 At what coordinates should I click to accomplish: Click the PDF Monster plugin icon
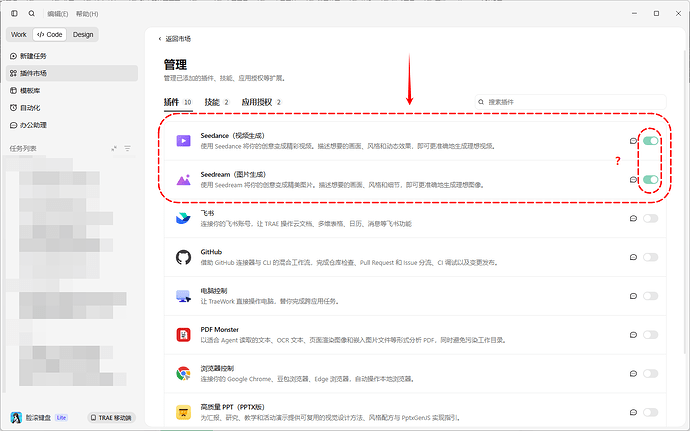(184, 335)
